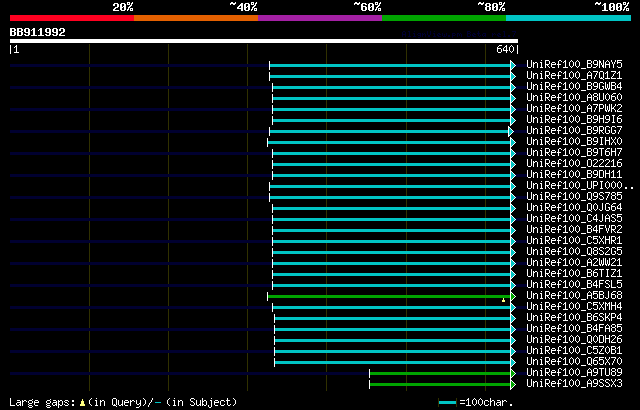
Task: Select hit label UniRef100_C4JAS5
Action: pos(574,219)
